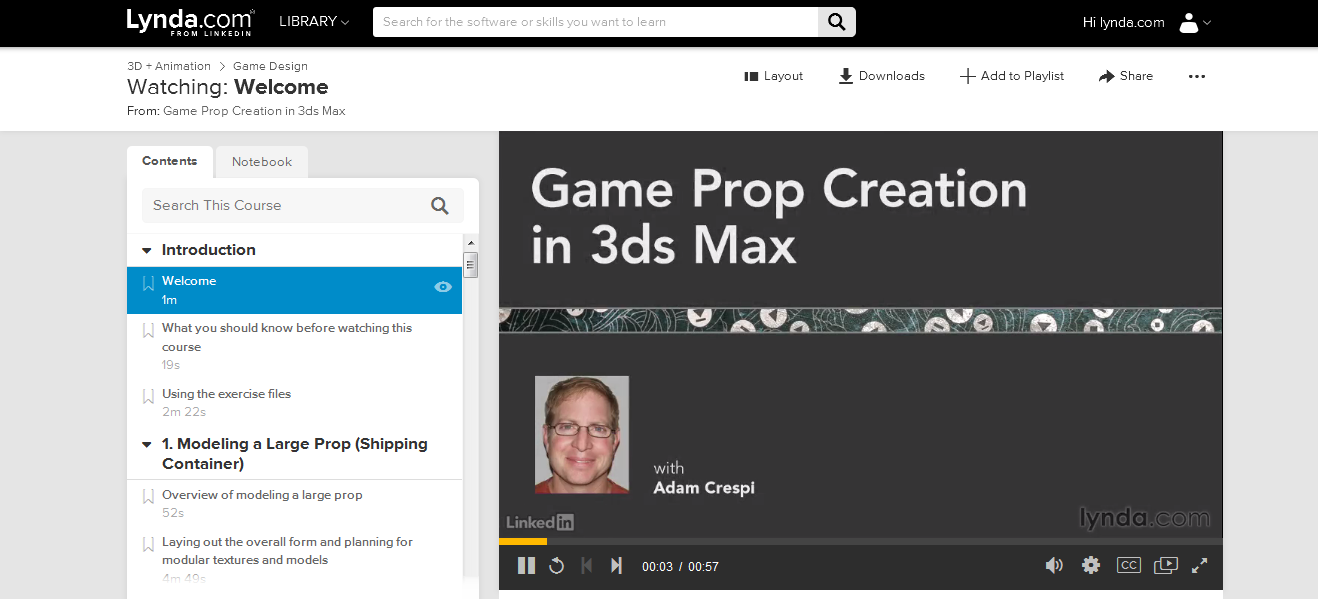The height and width of the screenshot is (599, 1318).
Task: Add course to Playlist
Action: coord(1012,76)
